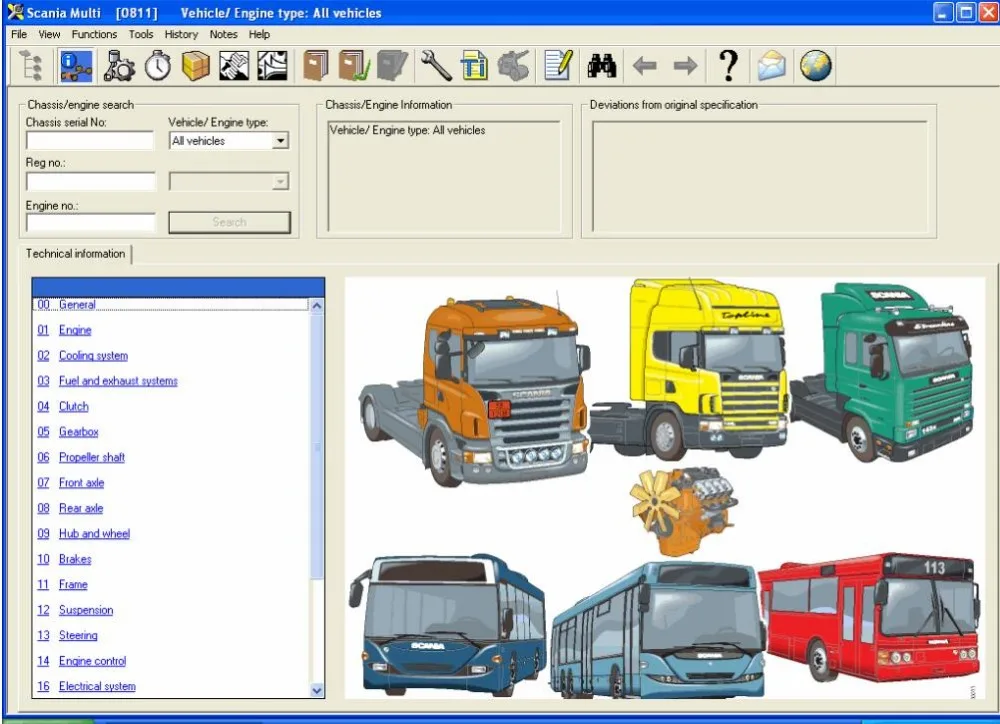Select the dark blue Scania bus image
This screenshot has width=1000, height=724.
(448, 624)
